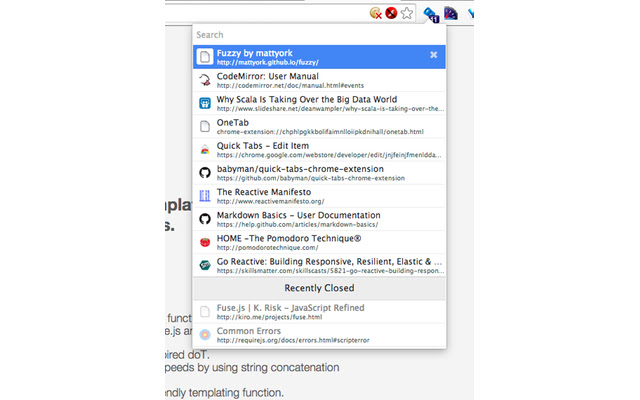Click the skillsmatter.com skillscasts URL text

tap(330, 271)
